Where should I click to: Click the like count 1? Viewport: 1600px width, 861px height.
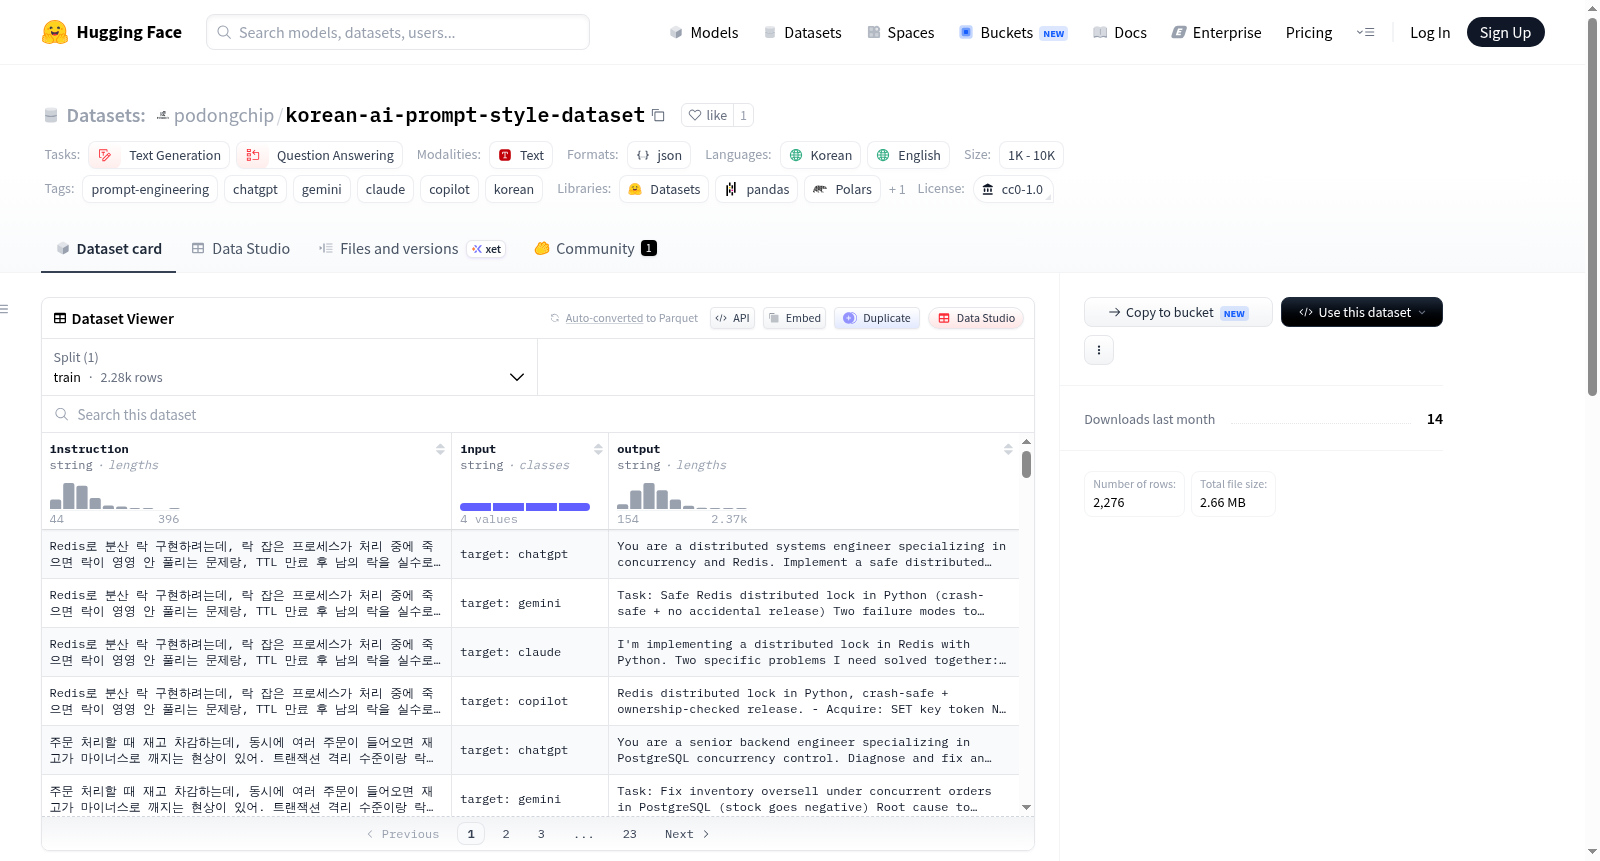[743, 115]
